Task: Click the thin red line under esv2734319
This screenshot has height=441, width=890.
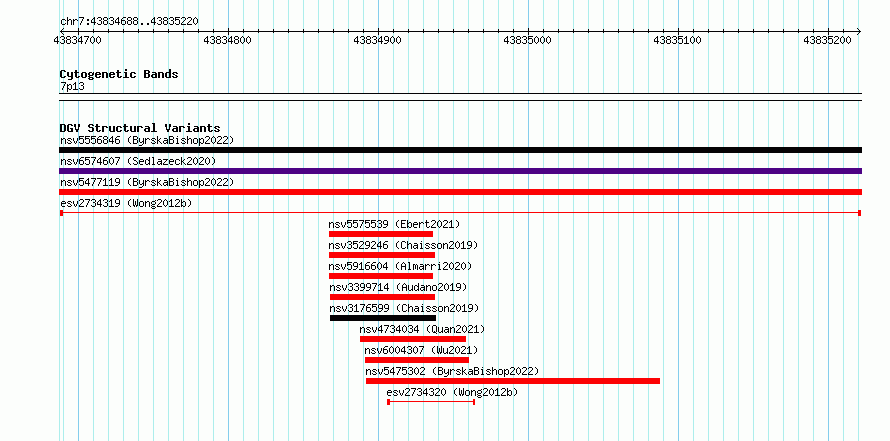Action: click(460, 213)
